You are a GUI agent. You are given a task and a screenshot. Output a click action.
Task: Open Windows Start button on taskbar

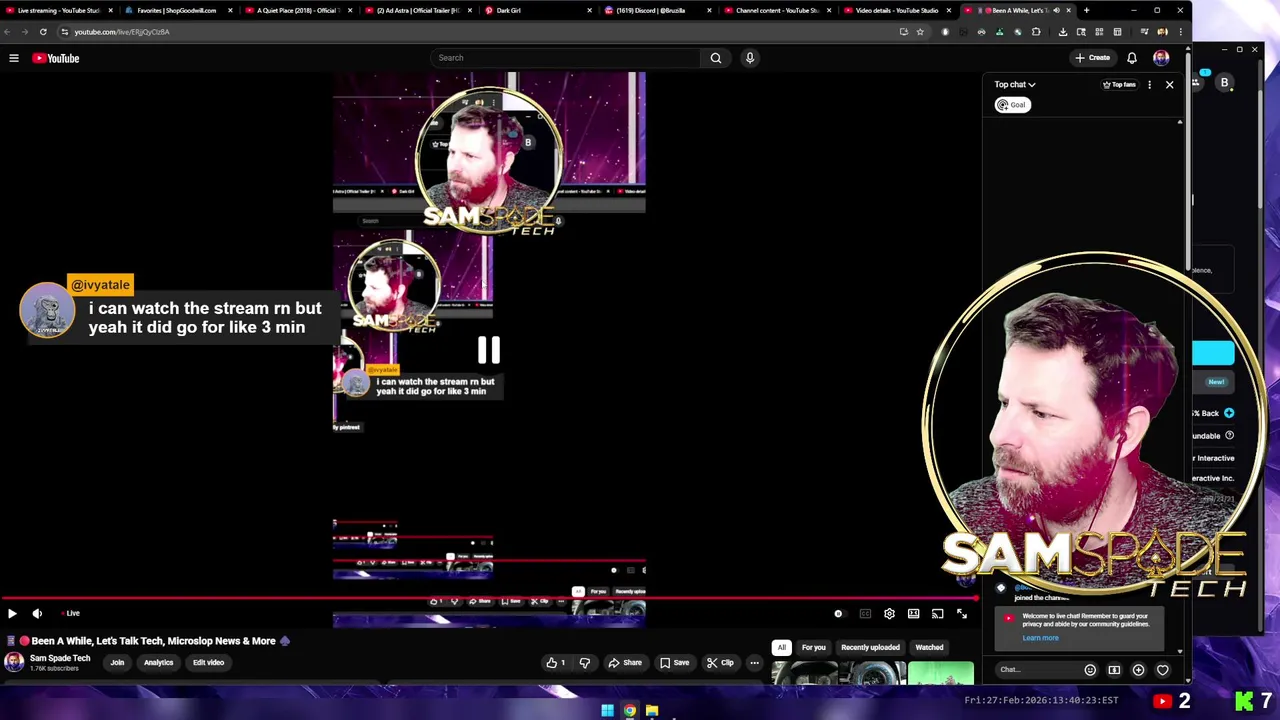pyautogui.click(x=607, y=711)
